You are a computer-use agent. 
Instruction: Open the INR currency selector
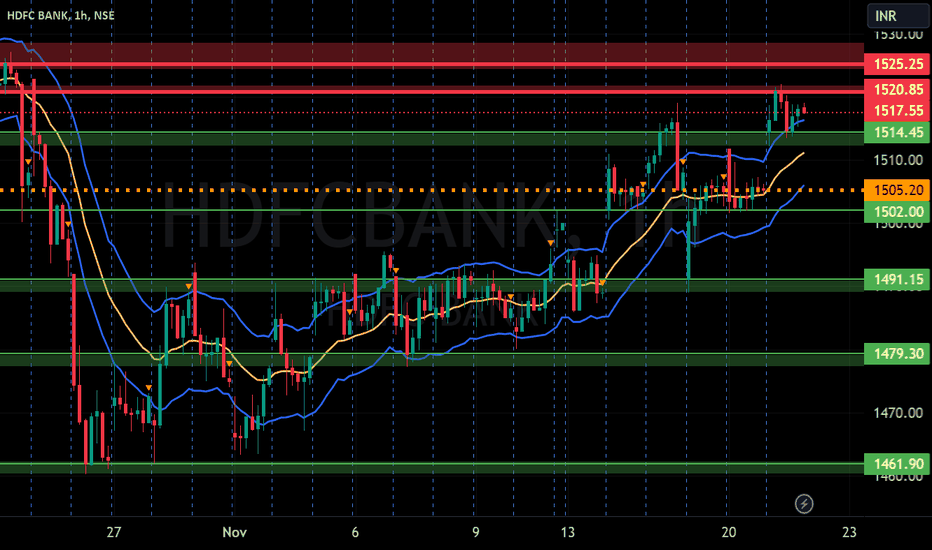(x=898, y=15)
